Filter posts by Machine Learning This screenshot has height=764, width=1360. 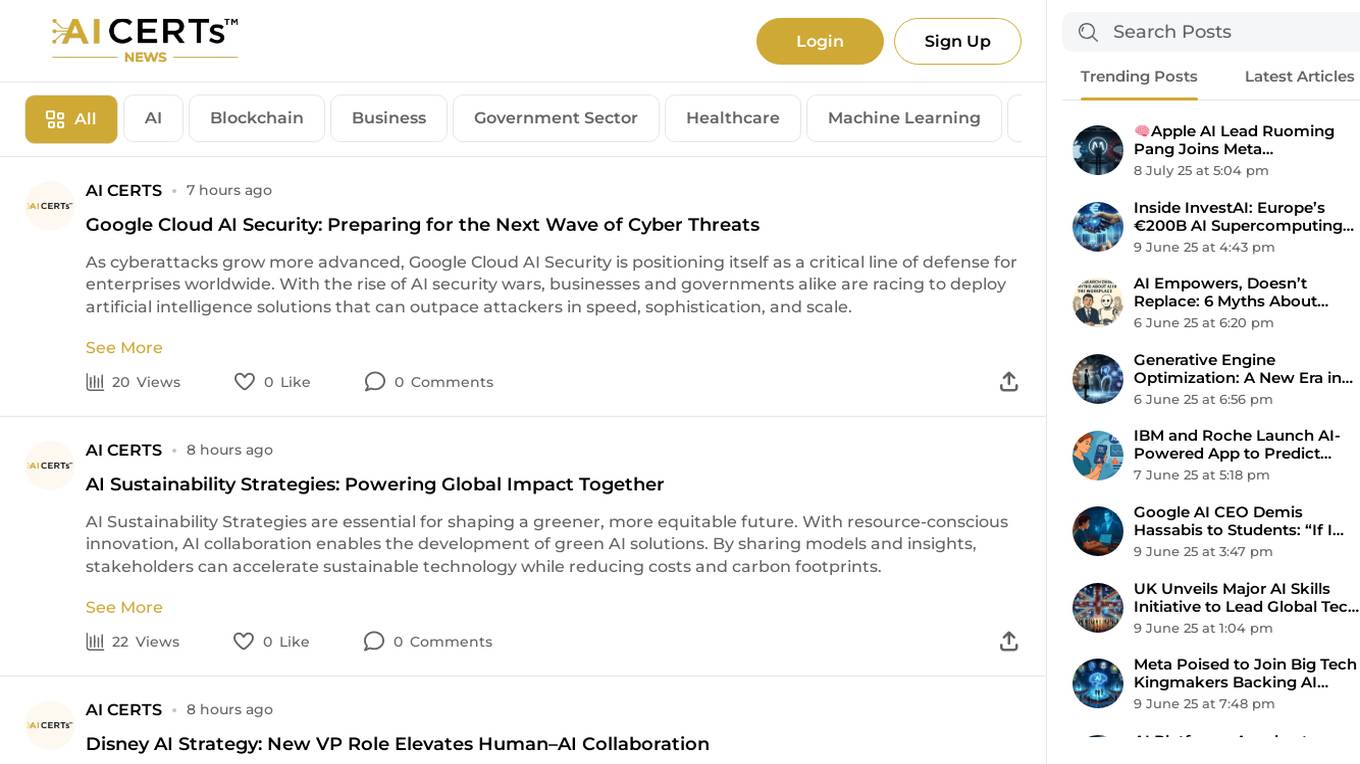pyautogui.click(x=904, y=119)
